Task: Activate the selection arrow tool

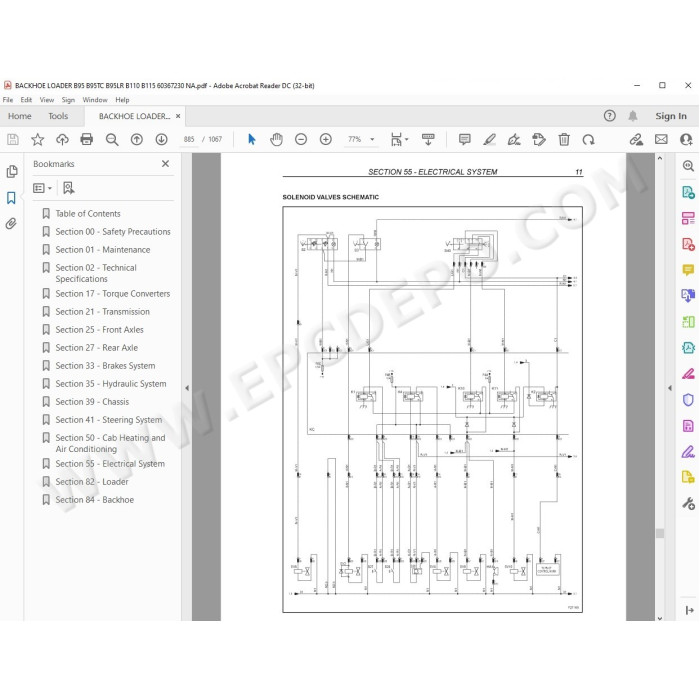Action: [251, 140]
